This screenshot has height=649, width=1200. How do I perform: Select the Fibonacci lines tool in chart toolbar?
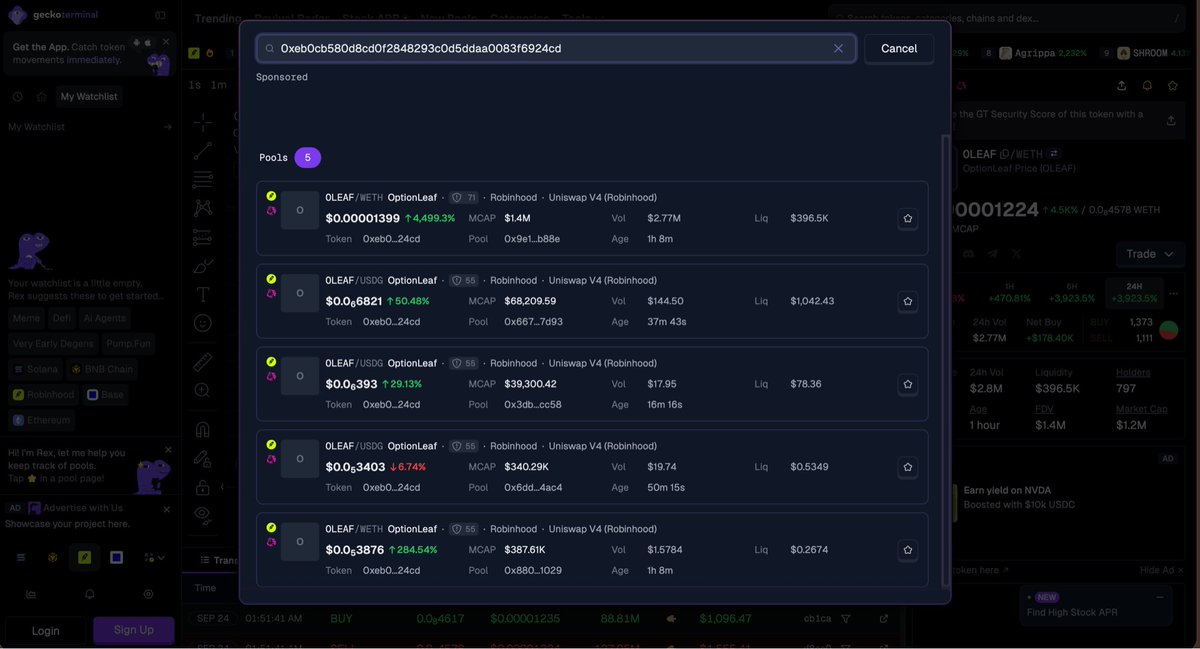pyautogui.click(x=203, y=180)
